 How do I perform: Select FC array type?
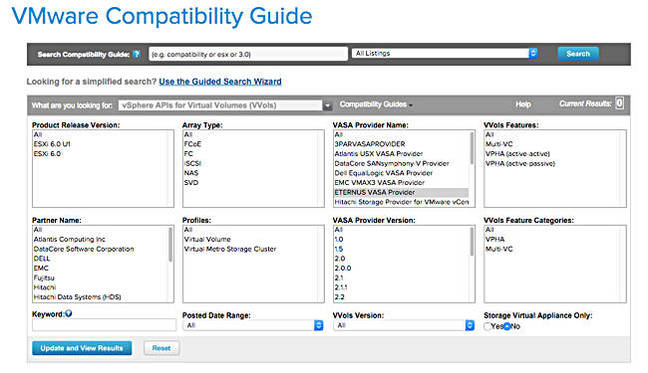click(188, 154)
